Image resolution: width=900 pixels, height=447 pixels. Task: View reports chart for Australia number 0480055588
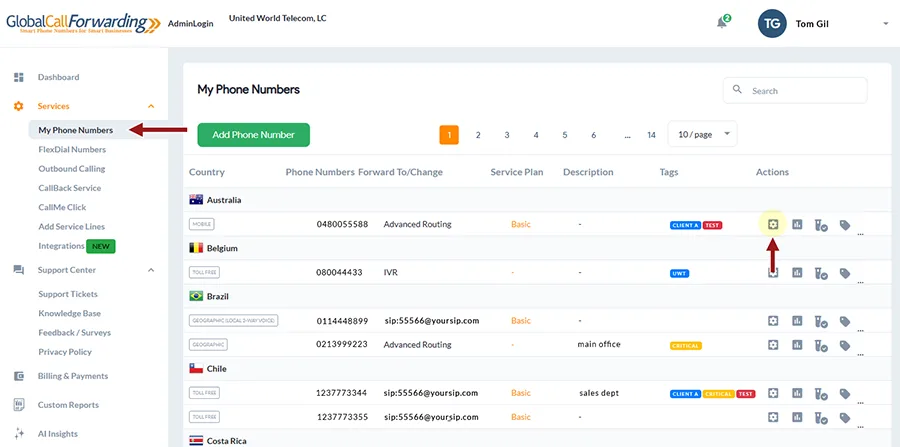(x=797, y=224)
